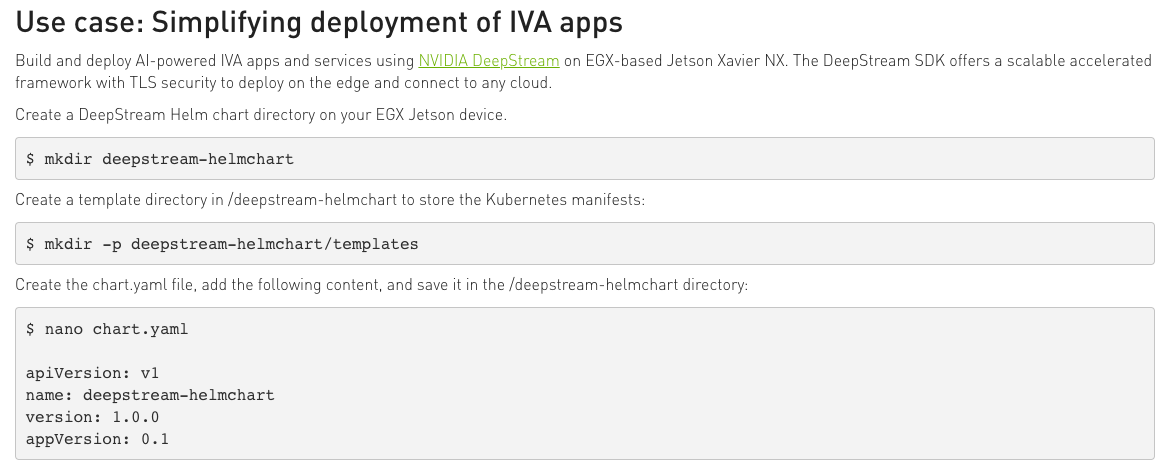Click the 'appVersion: 0.1' line

(97, 439)
